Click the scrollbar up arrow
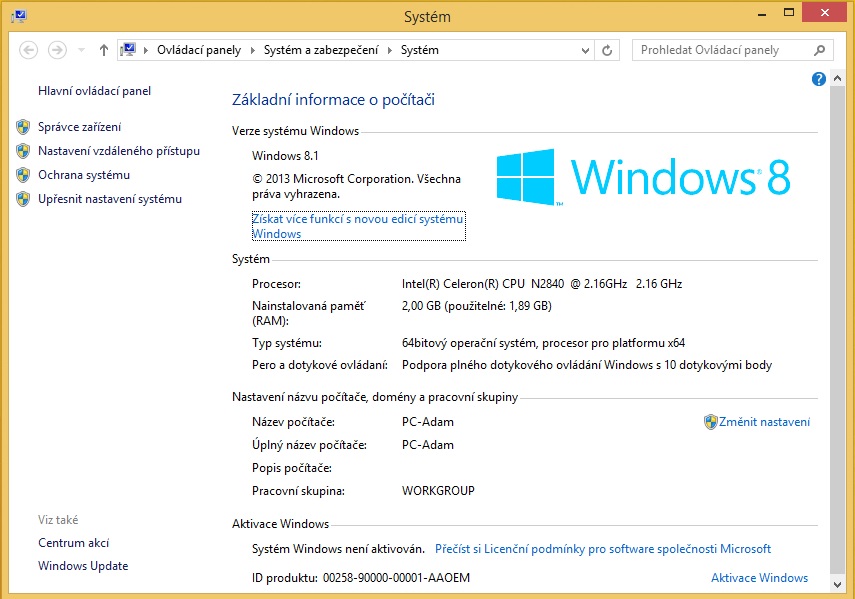The width and height of the screenshot is (855, 599). 838,78
